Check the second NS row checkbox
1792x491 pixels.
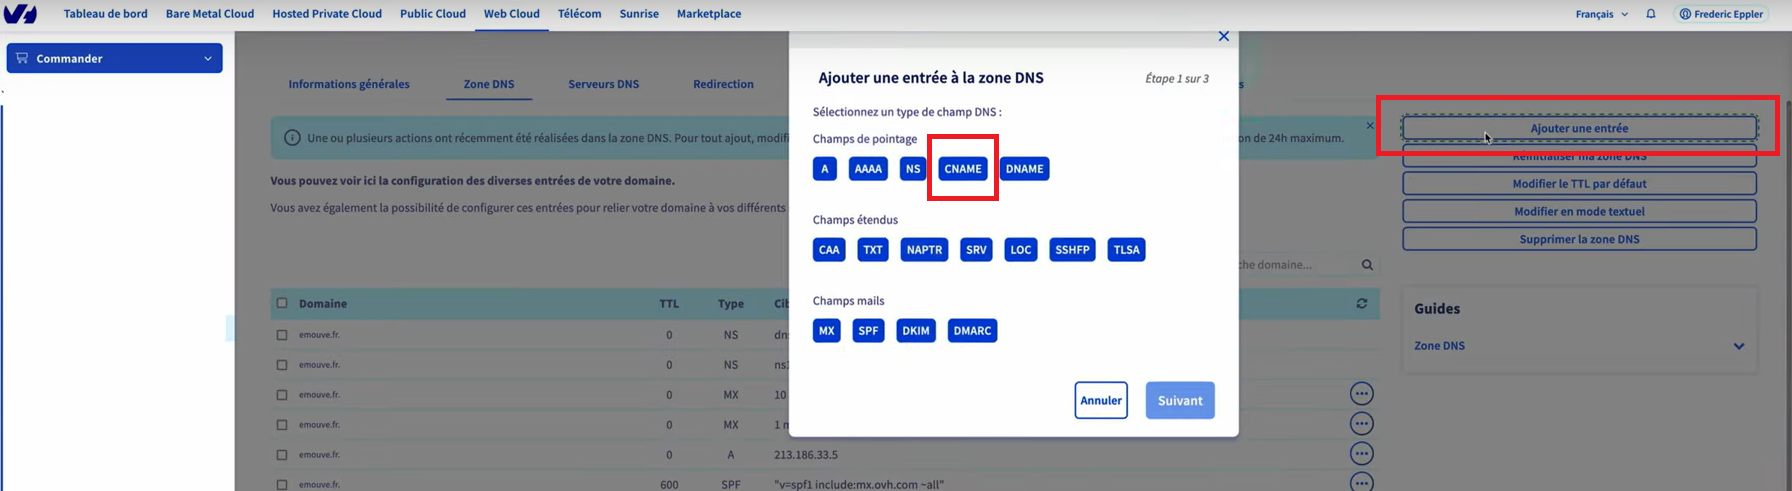tap(282, 365)
